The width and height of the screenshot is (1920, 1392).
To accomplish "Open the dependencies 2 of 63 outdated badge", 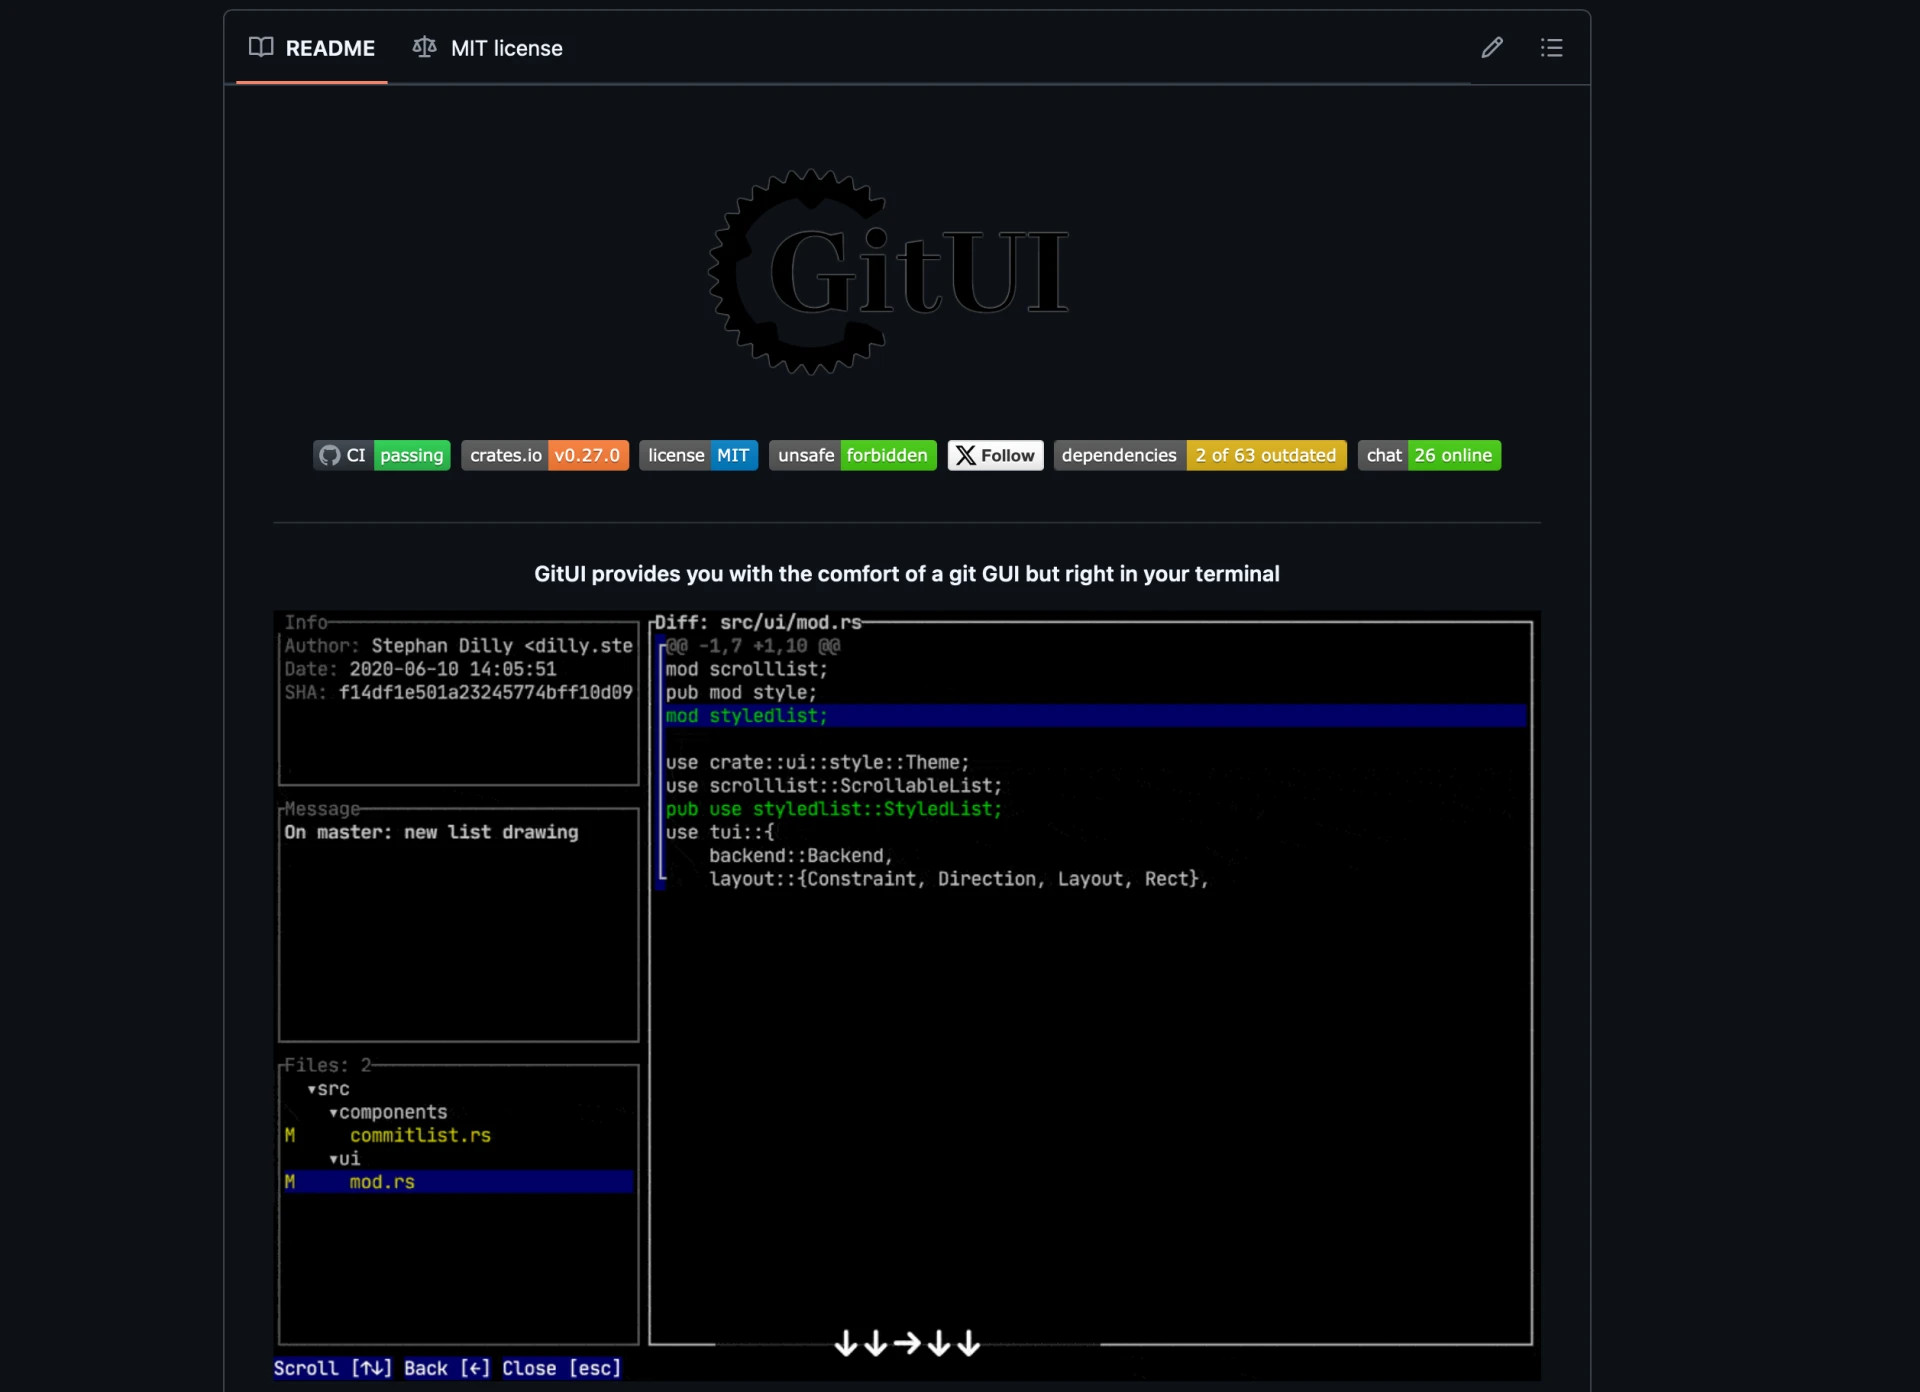I will click(1200, 455).
